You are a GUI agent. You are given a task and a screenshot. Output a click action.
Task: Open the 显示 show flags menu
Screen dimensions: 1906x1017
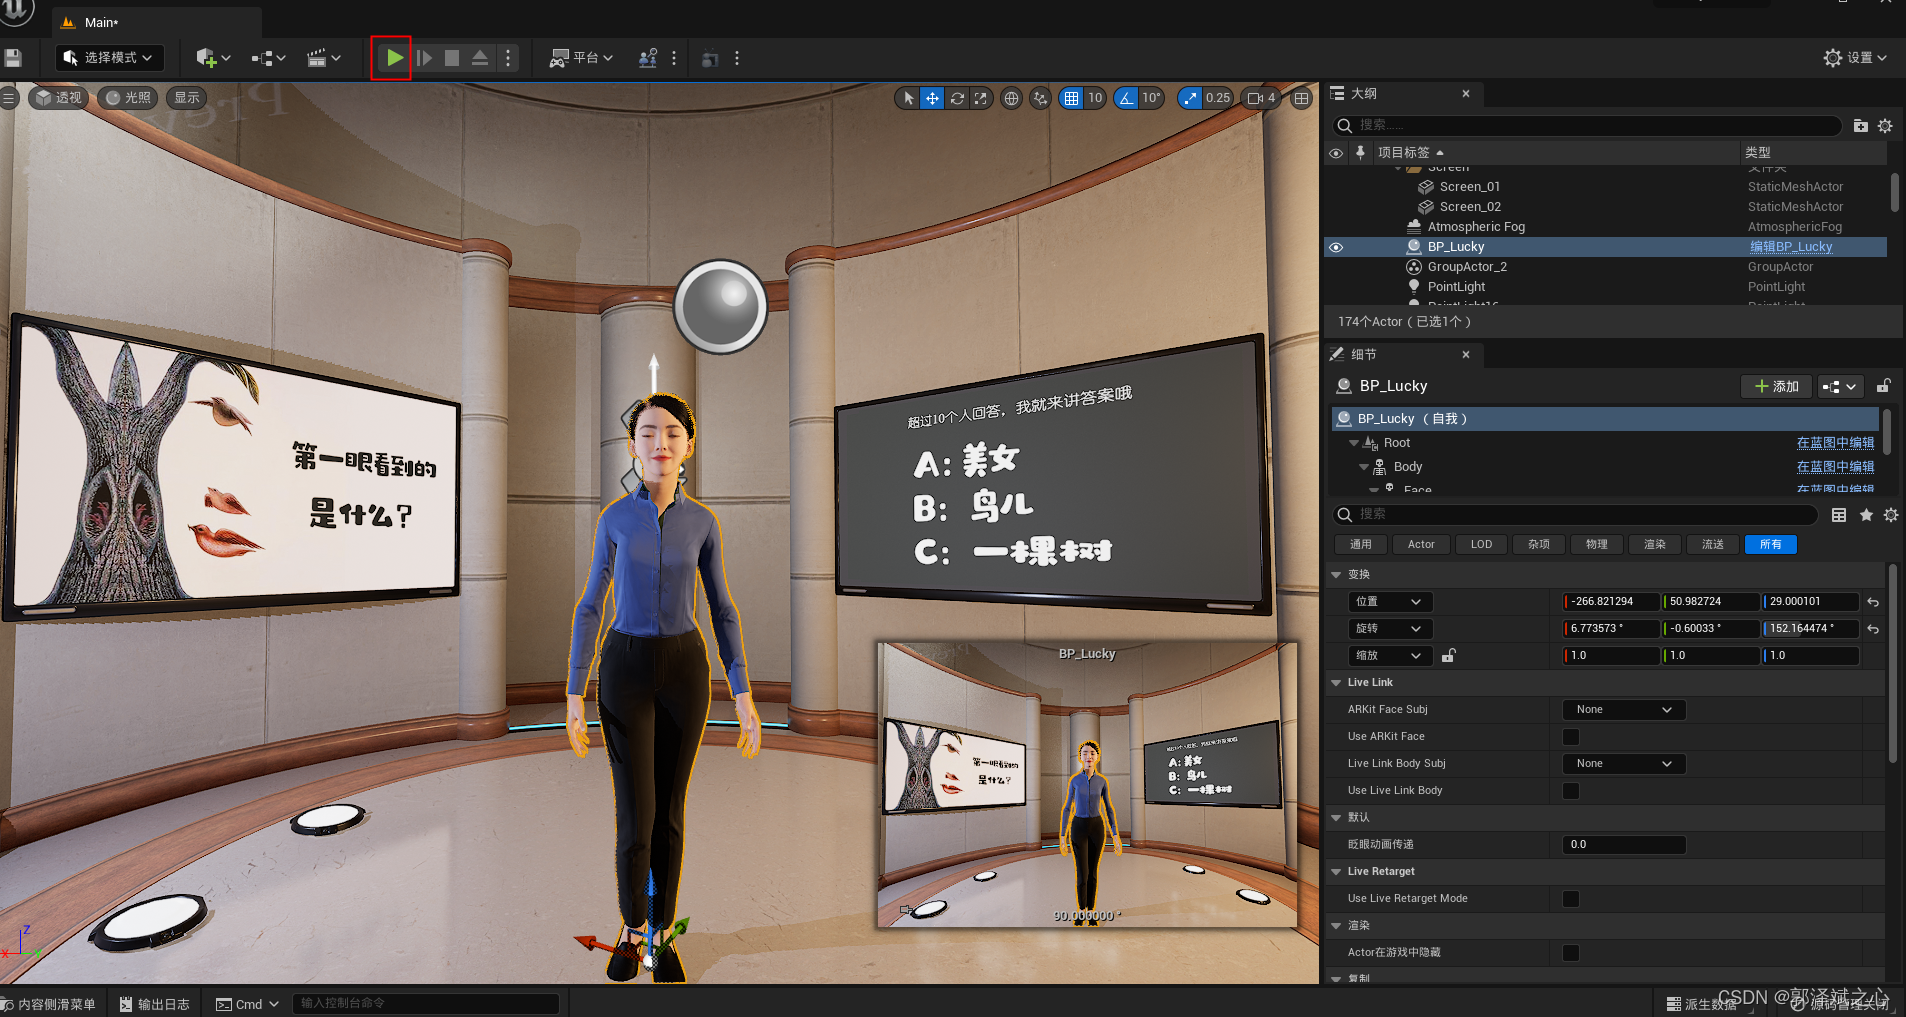point(187,98)
